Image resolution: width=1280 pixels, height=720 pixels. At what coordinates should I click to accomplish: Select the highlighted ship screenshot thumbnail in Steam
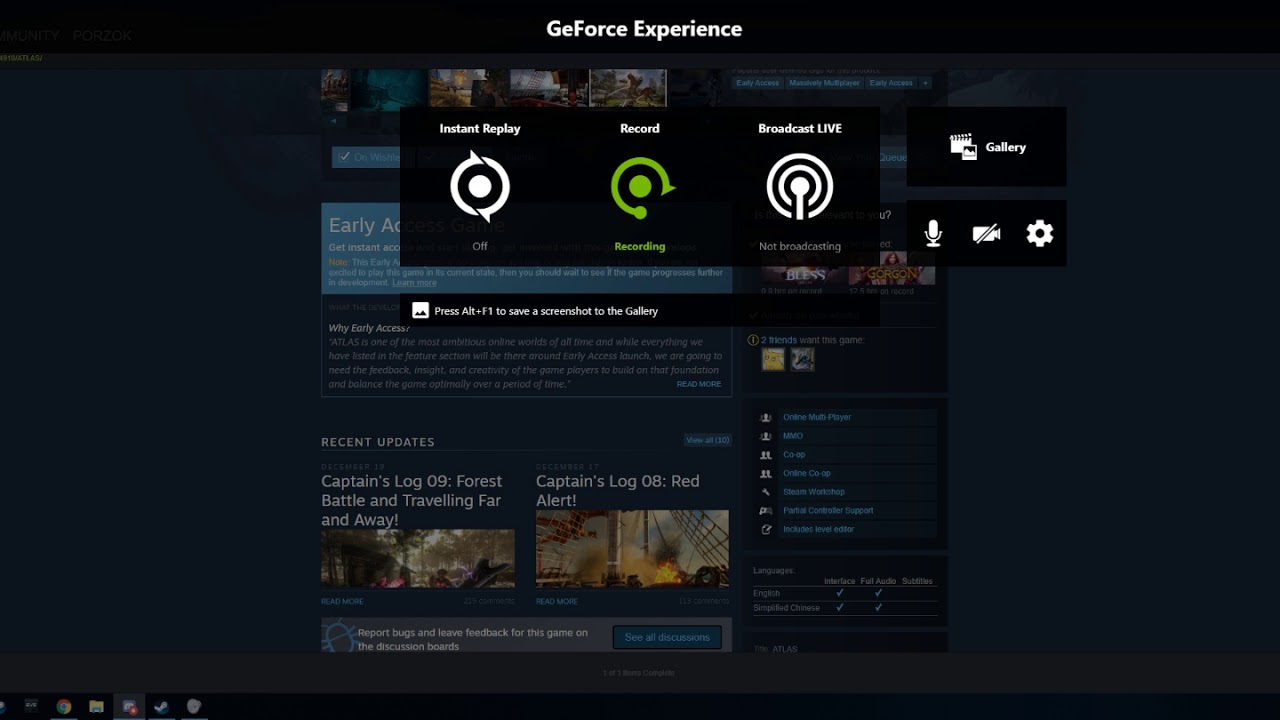pos(628,88)
